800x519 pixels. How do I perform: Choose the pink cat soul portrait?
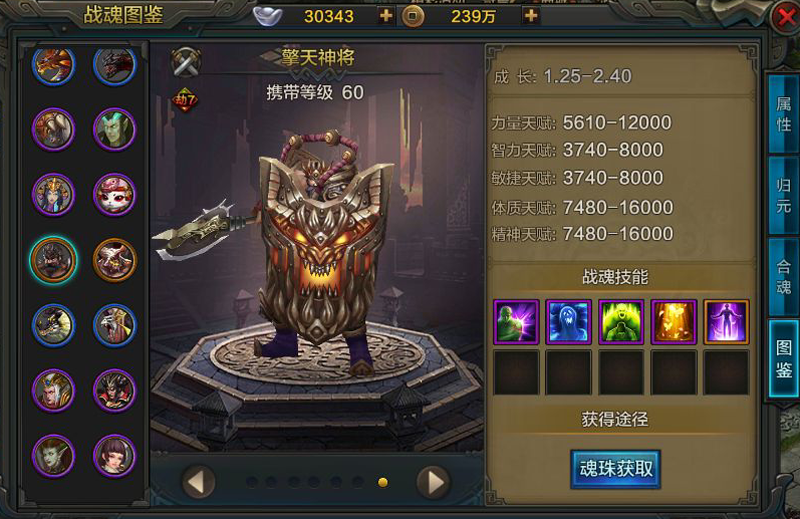pyautogui.click(x=115, y=195)
